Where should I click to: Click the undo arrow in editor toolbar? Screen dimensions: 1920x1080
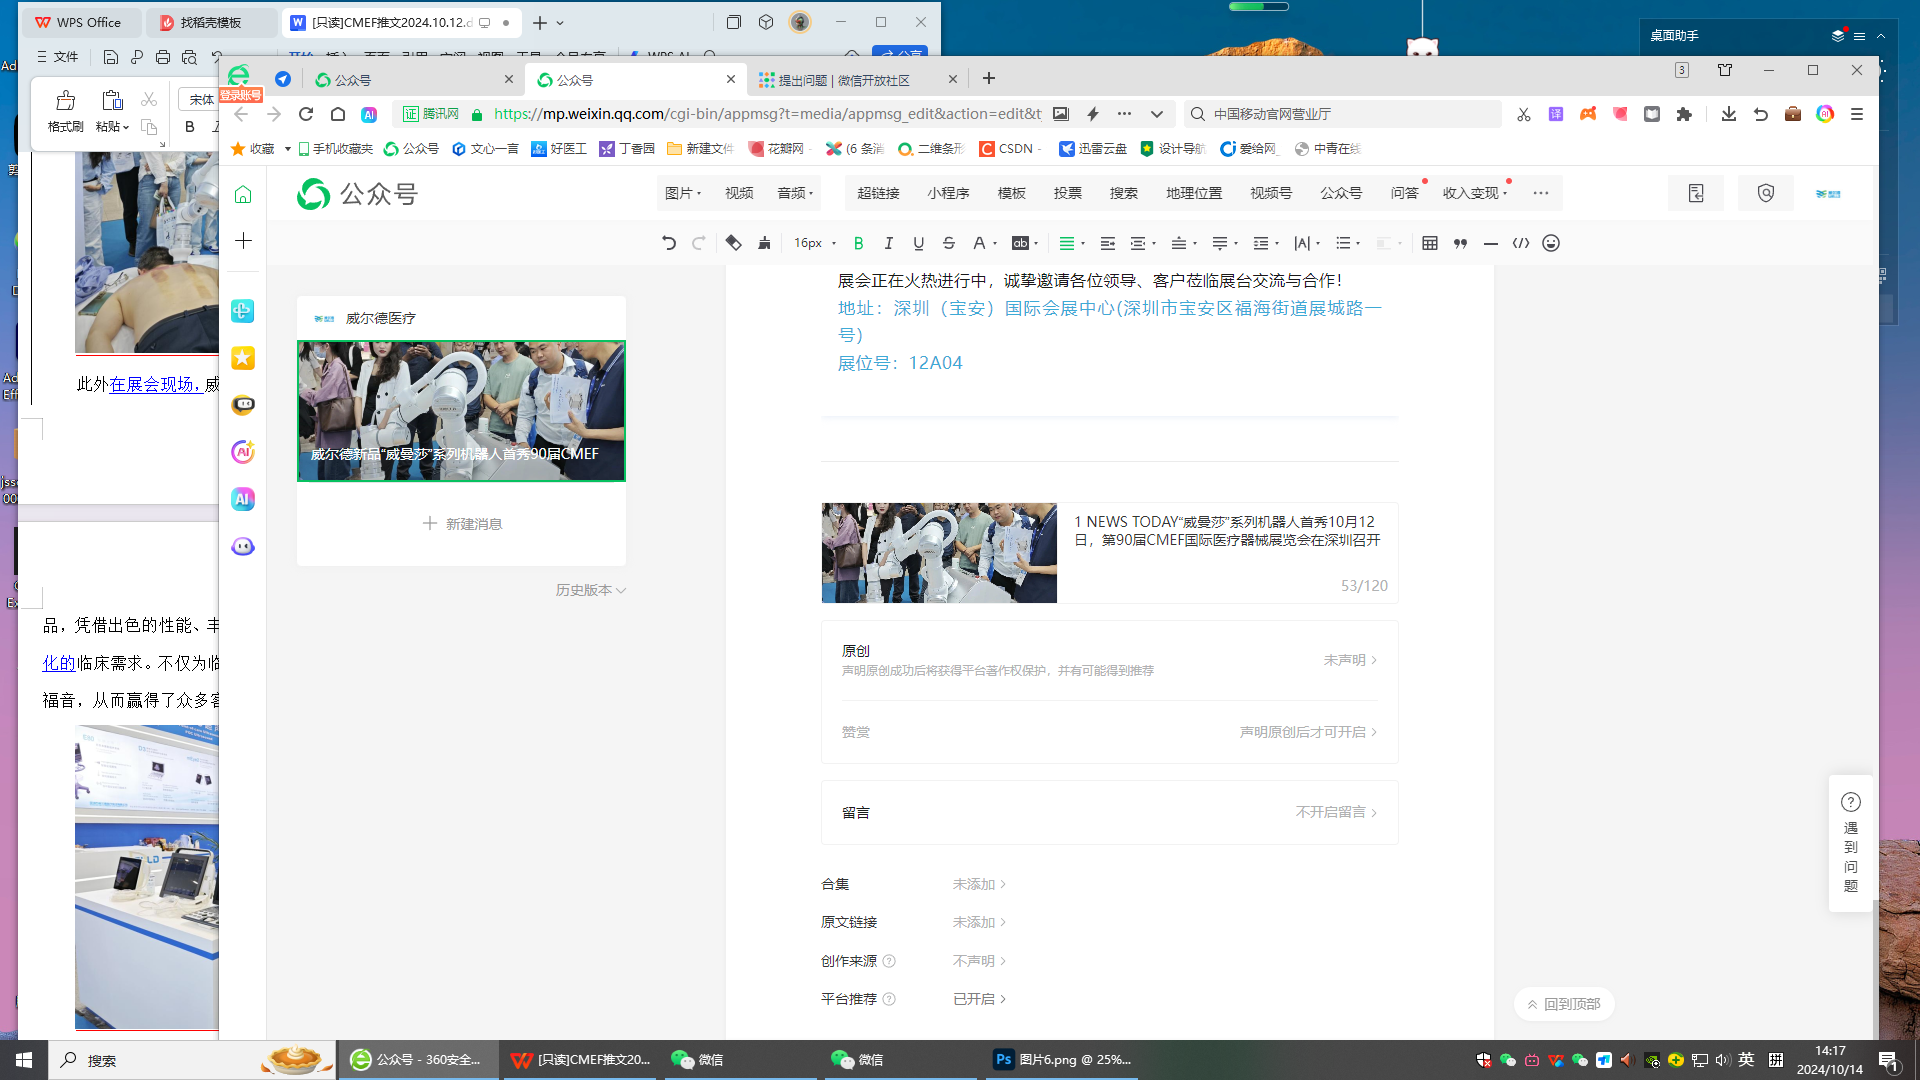(x=669, y=243)
